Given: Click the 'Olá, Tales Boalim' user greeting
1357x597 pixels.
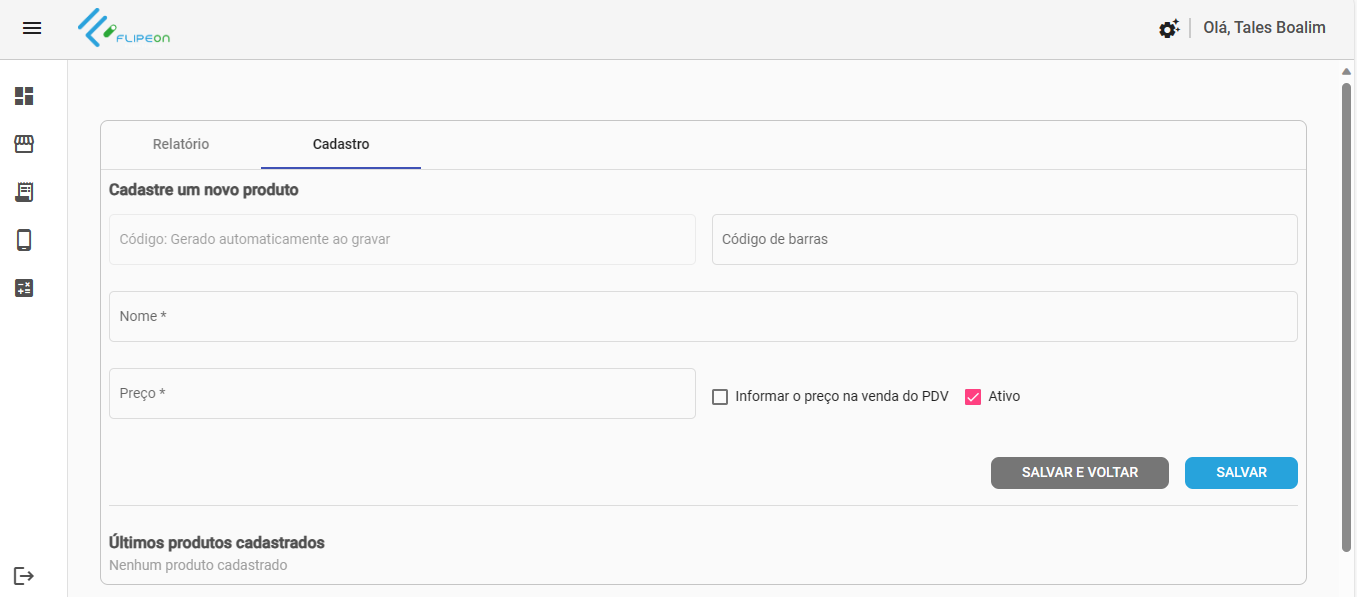Looking at the screenshot, I should [x=1264, y=28].
